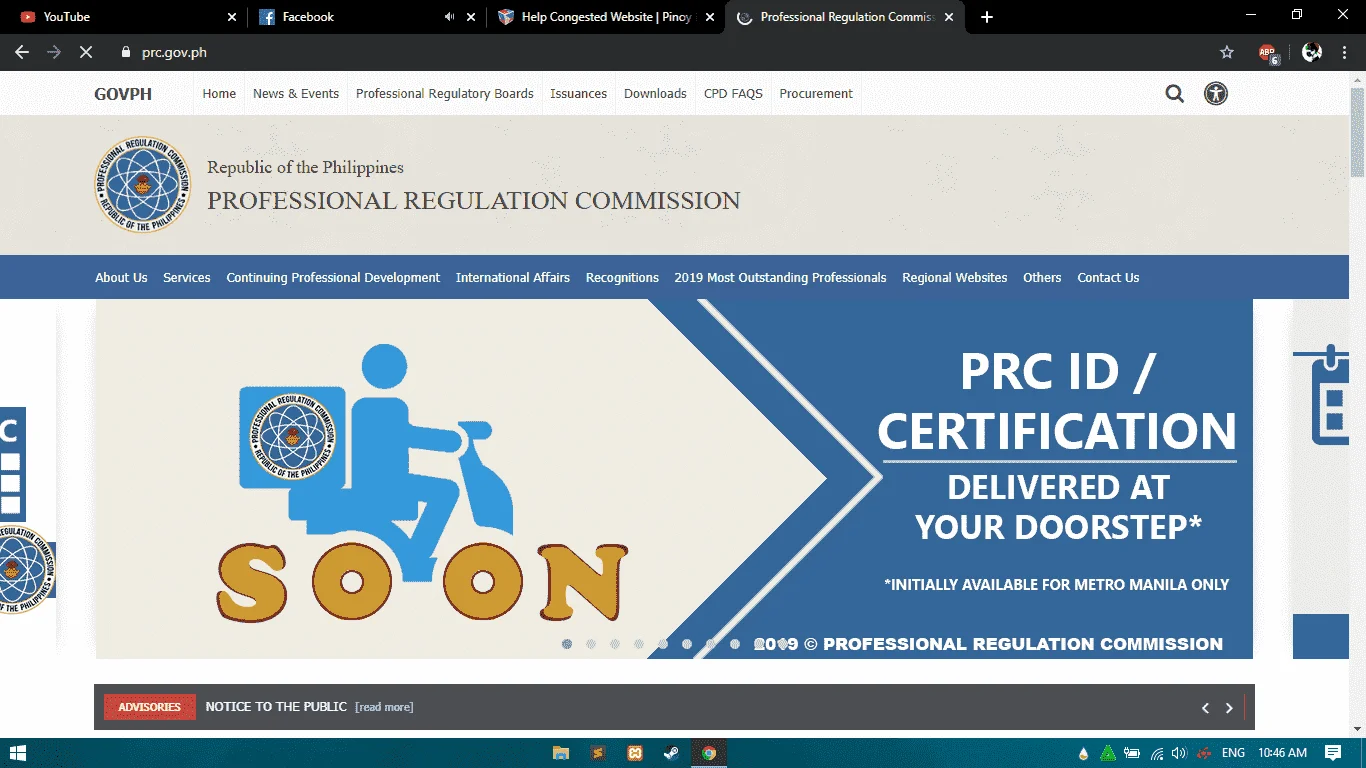Close the YouTube tab
1366x768 pixels.
(232, 17)
